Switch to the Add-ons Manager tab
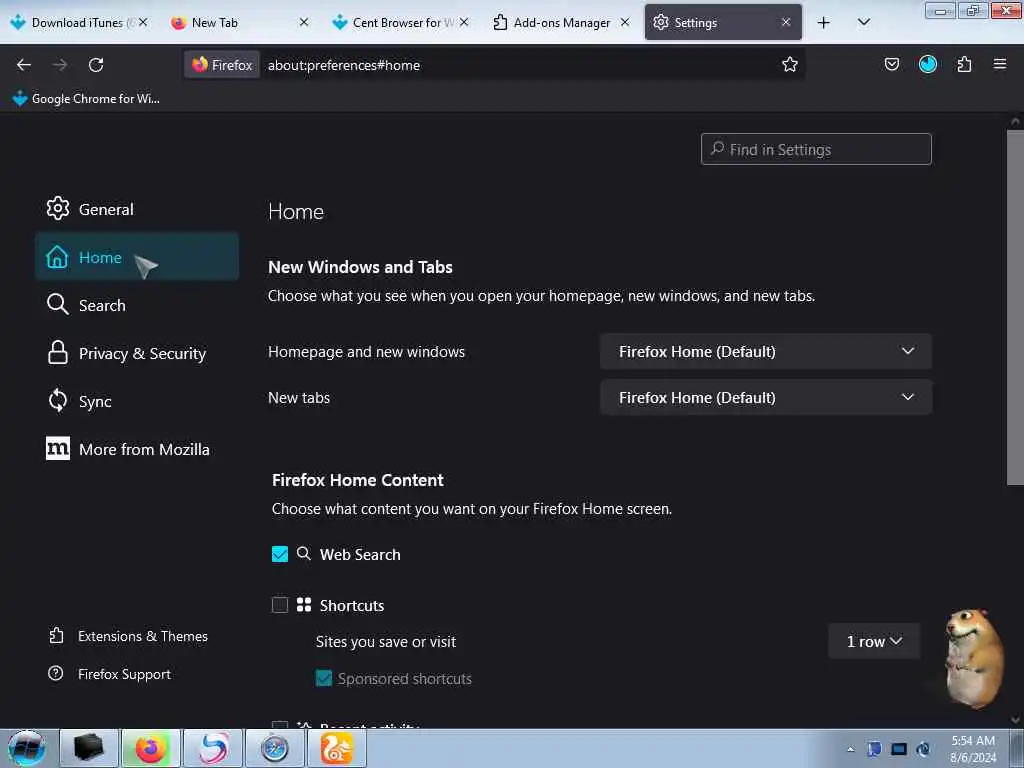The height and width of the screenshot is (768, 1024). [560, 22]
